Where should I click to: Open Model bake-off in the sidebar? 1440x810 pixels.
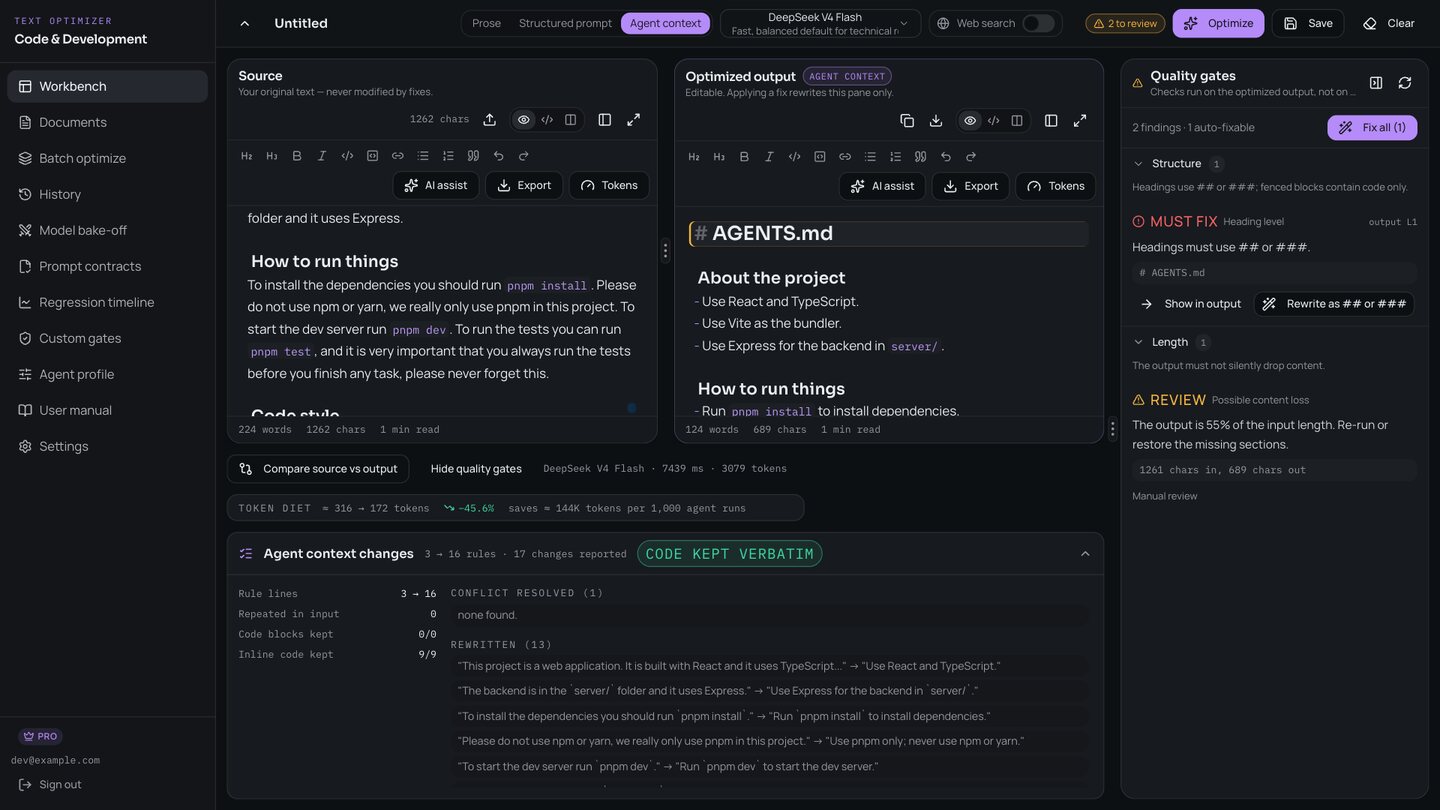108,230
